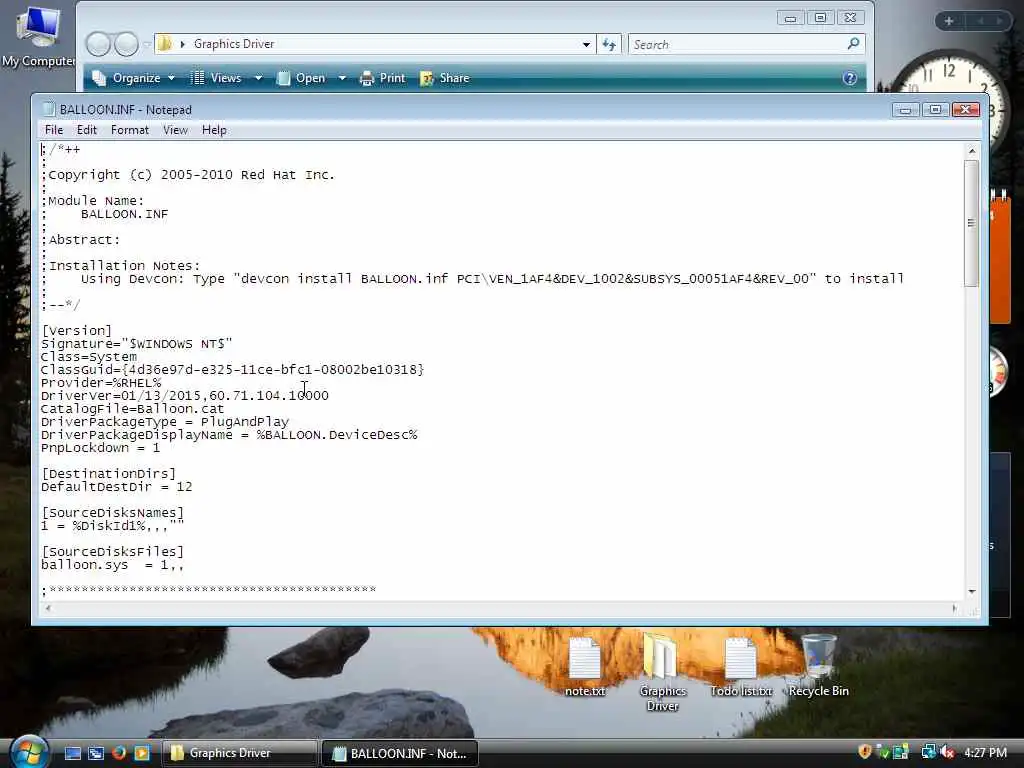Click the Notepad vertical scrollbar thumb

coord(972,223)
